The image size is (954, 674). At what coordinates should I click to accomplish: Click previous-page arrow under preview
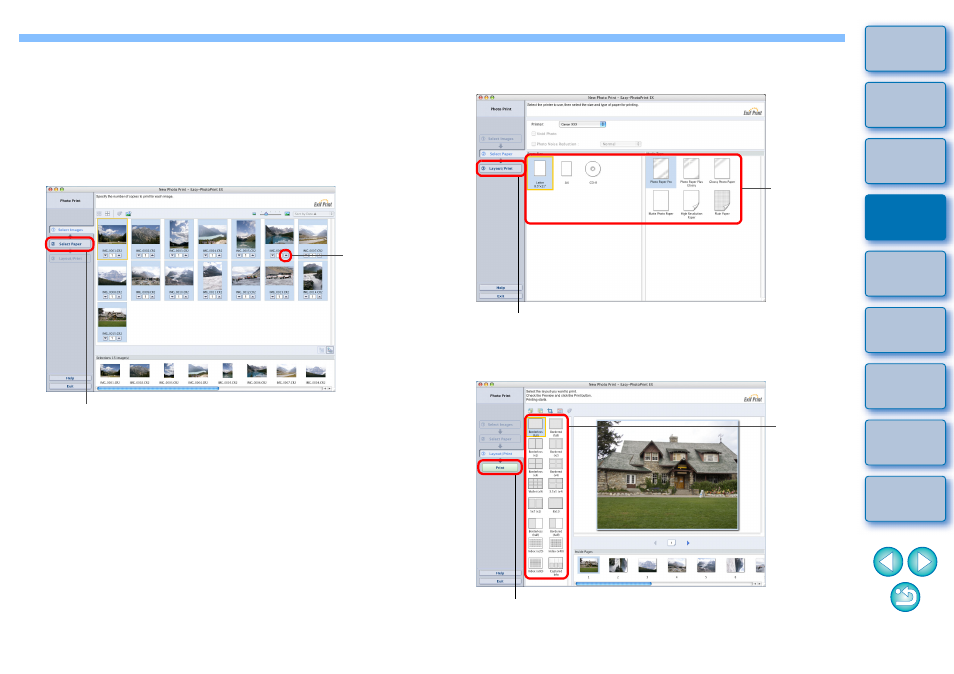pyautogui.click(x=655, y=543)
